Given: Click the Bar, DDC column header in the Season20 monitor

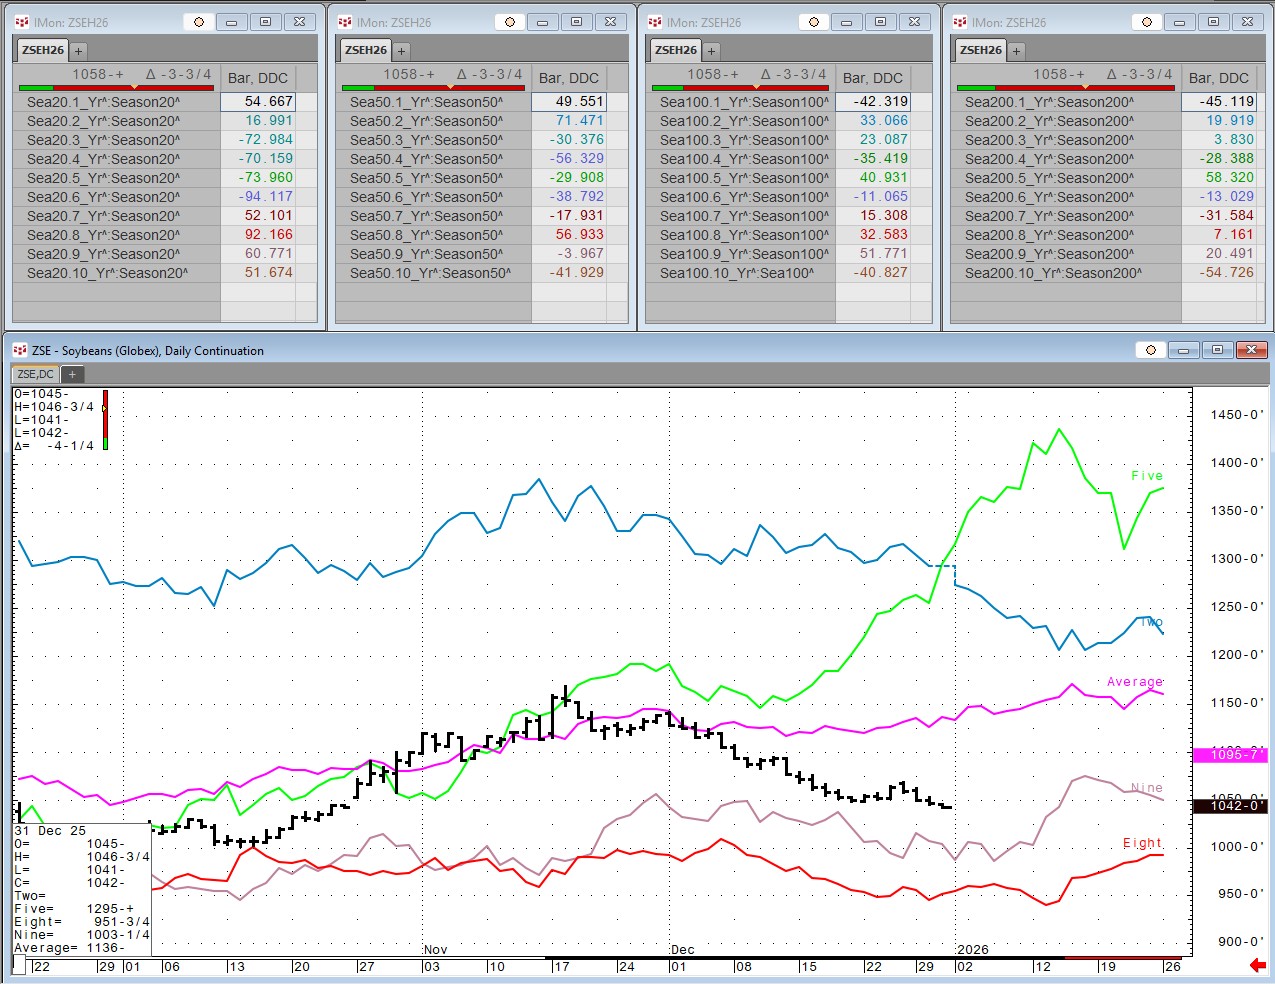Looking at the screenshot, I should point(257,77).
